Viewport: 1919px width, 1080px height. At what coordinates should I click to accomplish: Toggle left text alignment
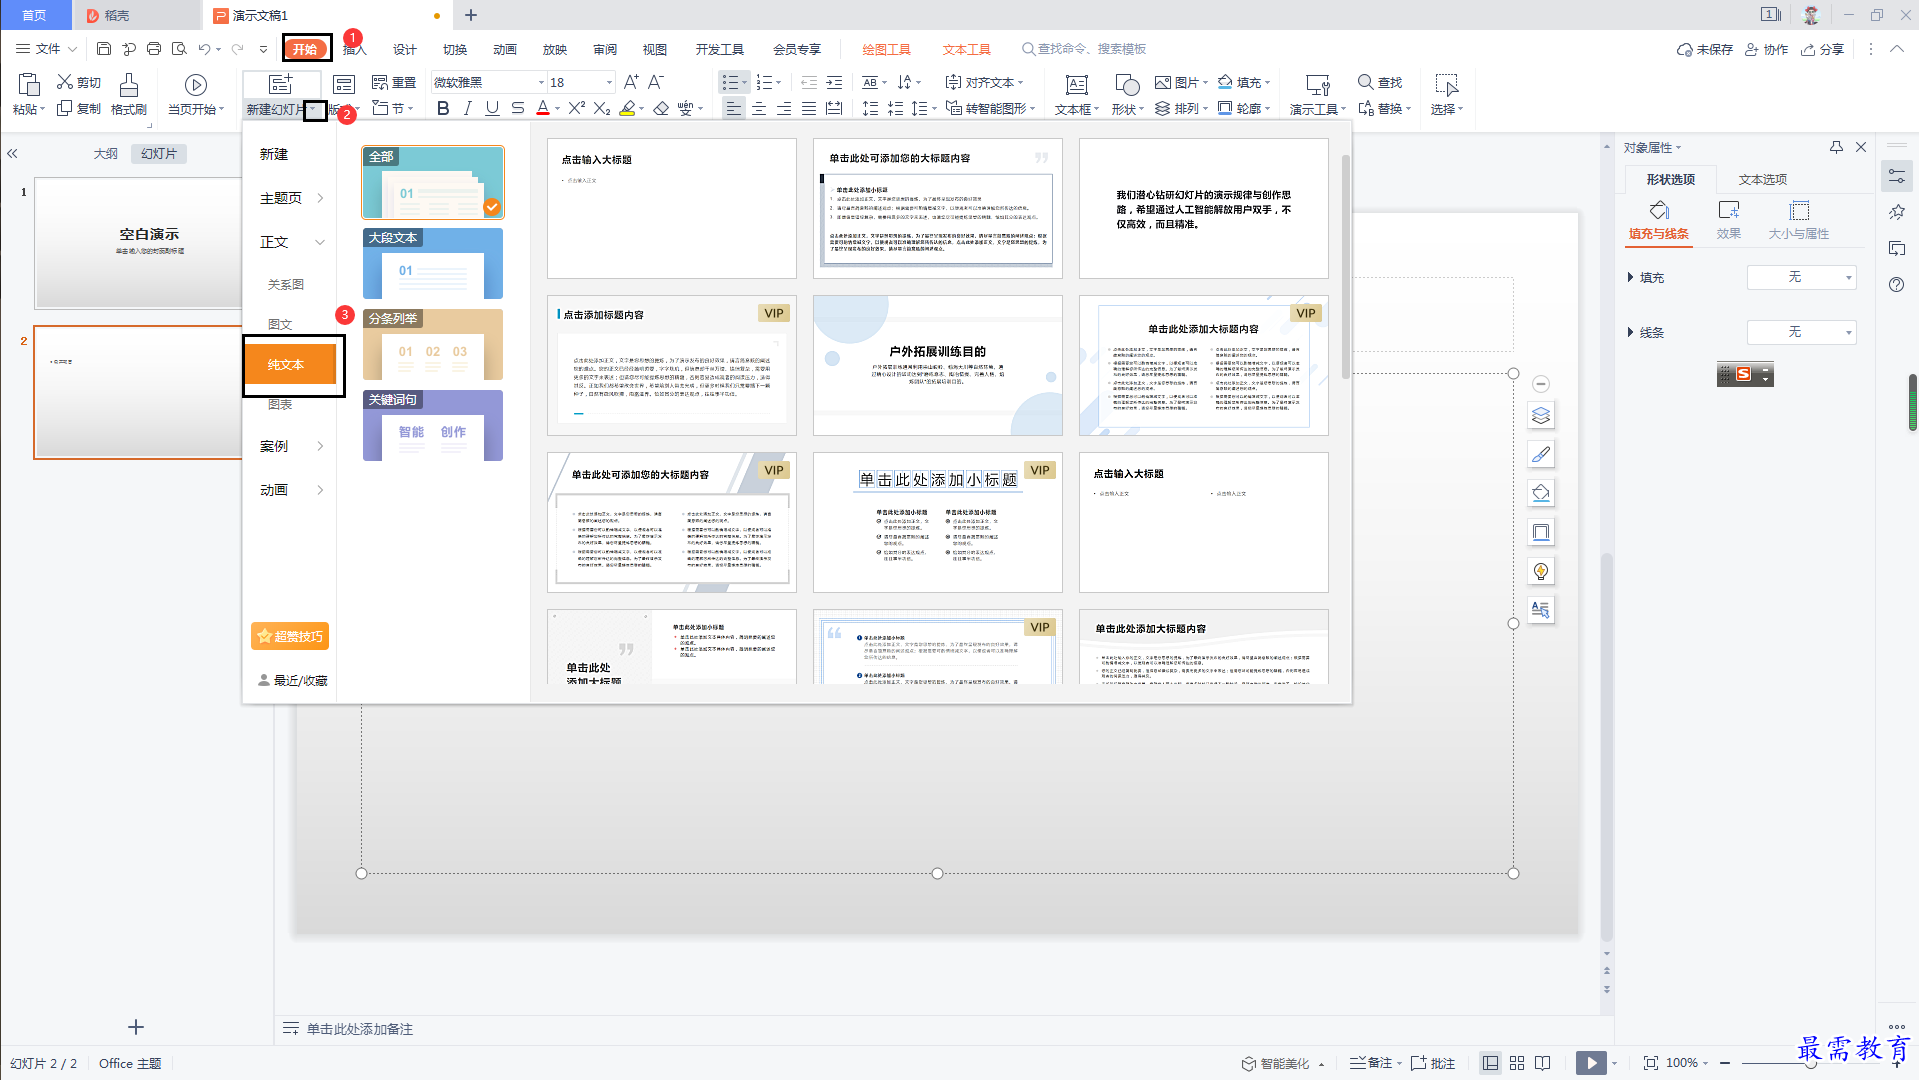734,108
